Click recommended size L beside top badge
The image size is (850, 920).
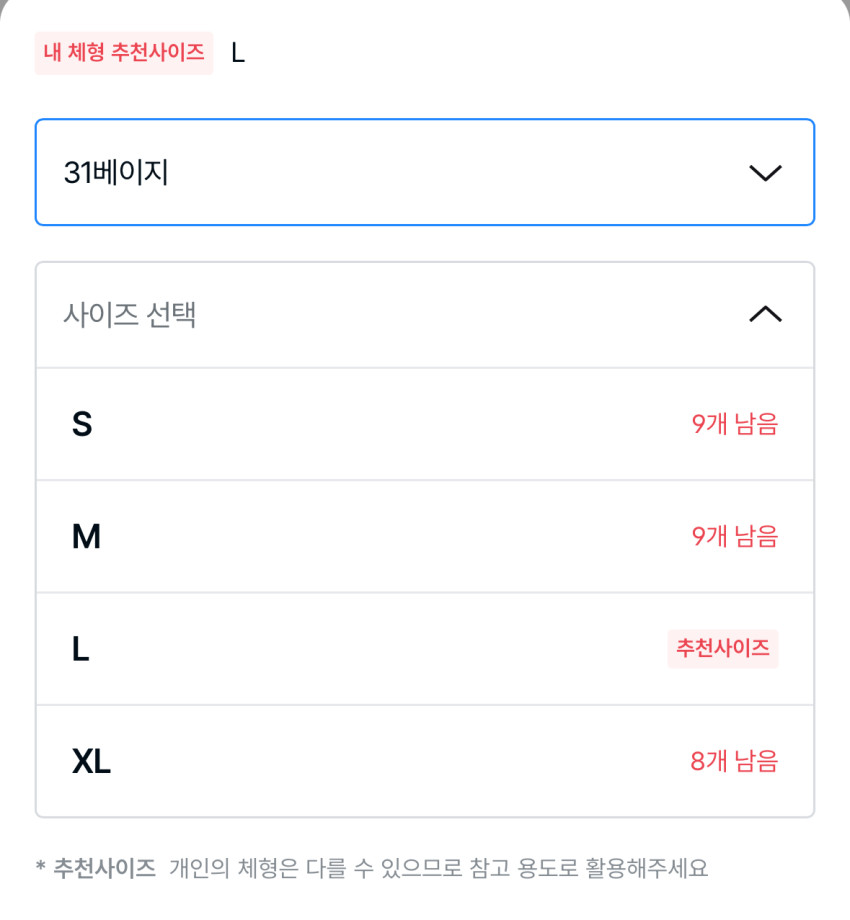click(238, 53)
